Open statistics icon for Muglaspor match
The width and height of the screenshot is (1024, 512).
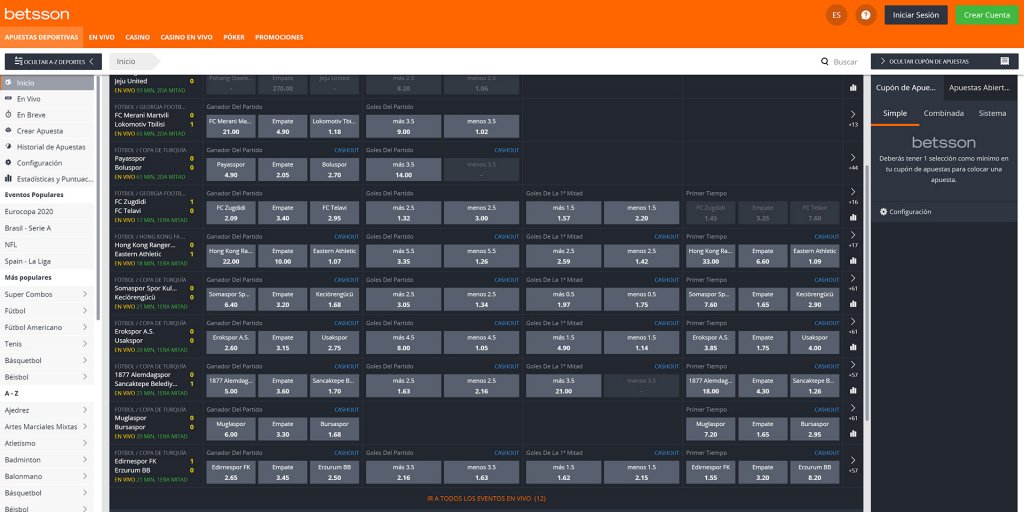[853, 433]
